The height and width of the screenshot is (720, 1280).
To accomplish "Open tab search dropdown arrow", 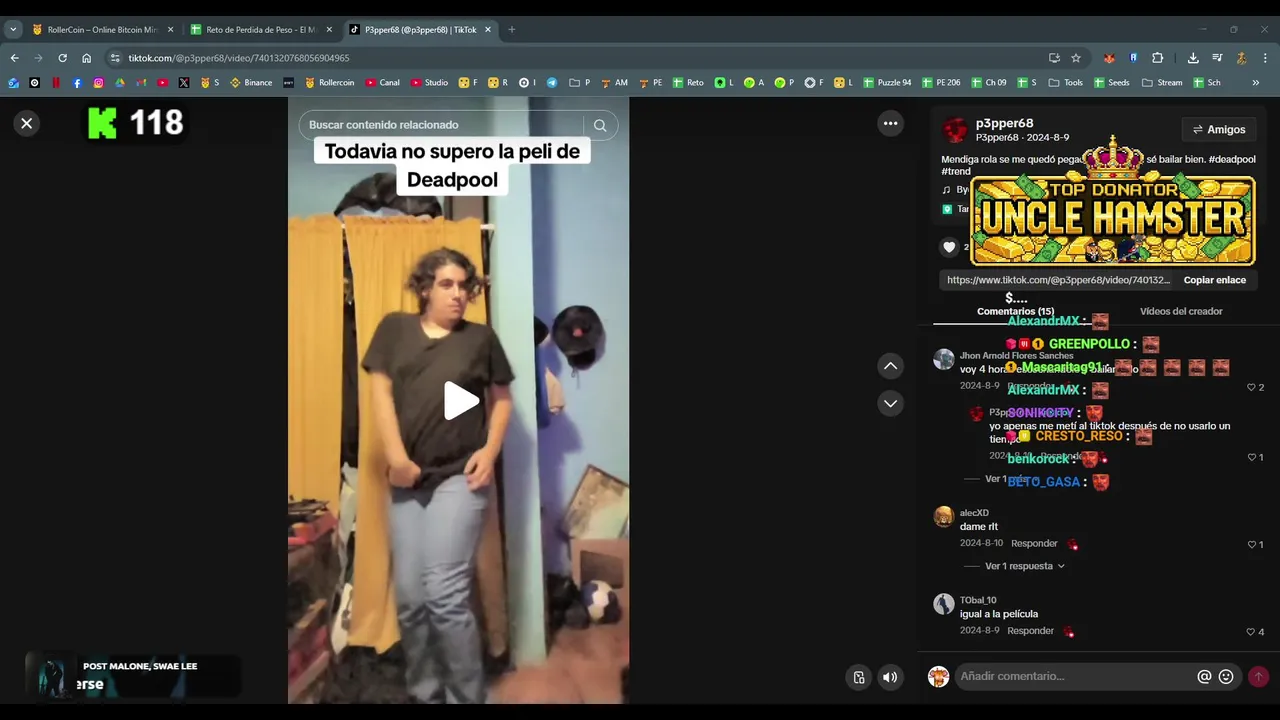I will [x=13, y=30].
